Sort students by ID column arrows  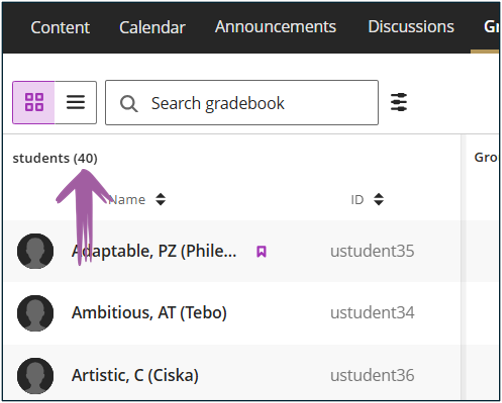[379, 199]
